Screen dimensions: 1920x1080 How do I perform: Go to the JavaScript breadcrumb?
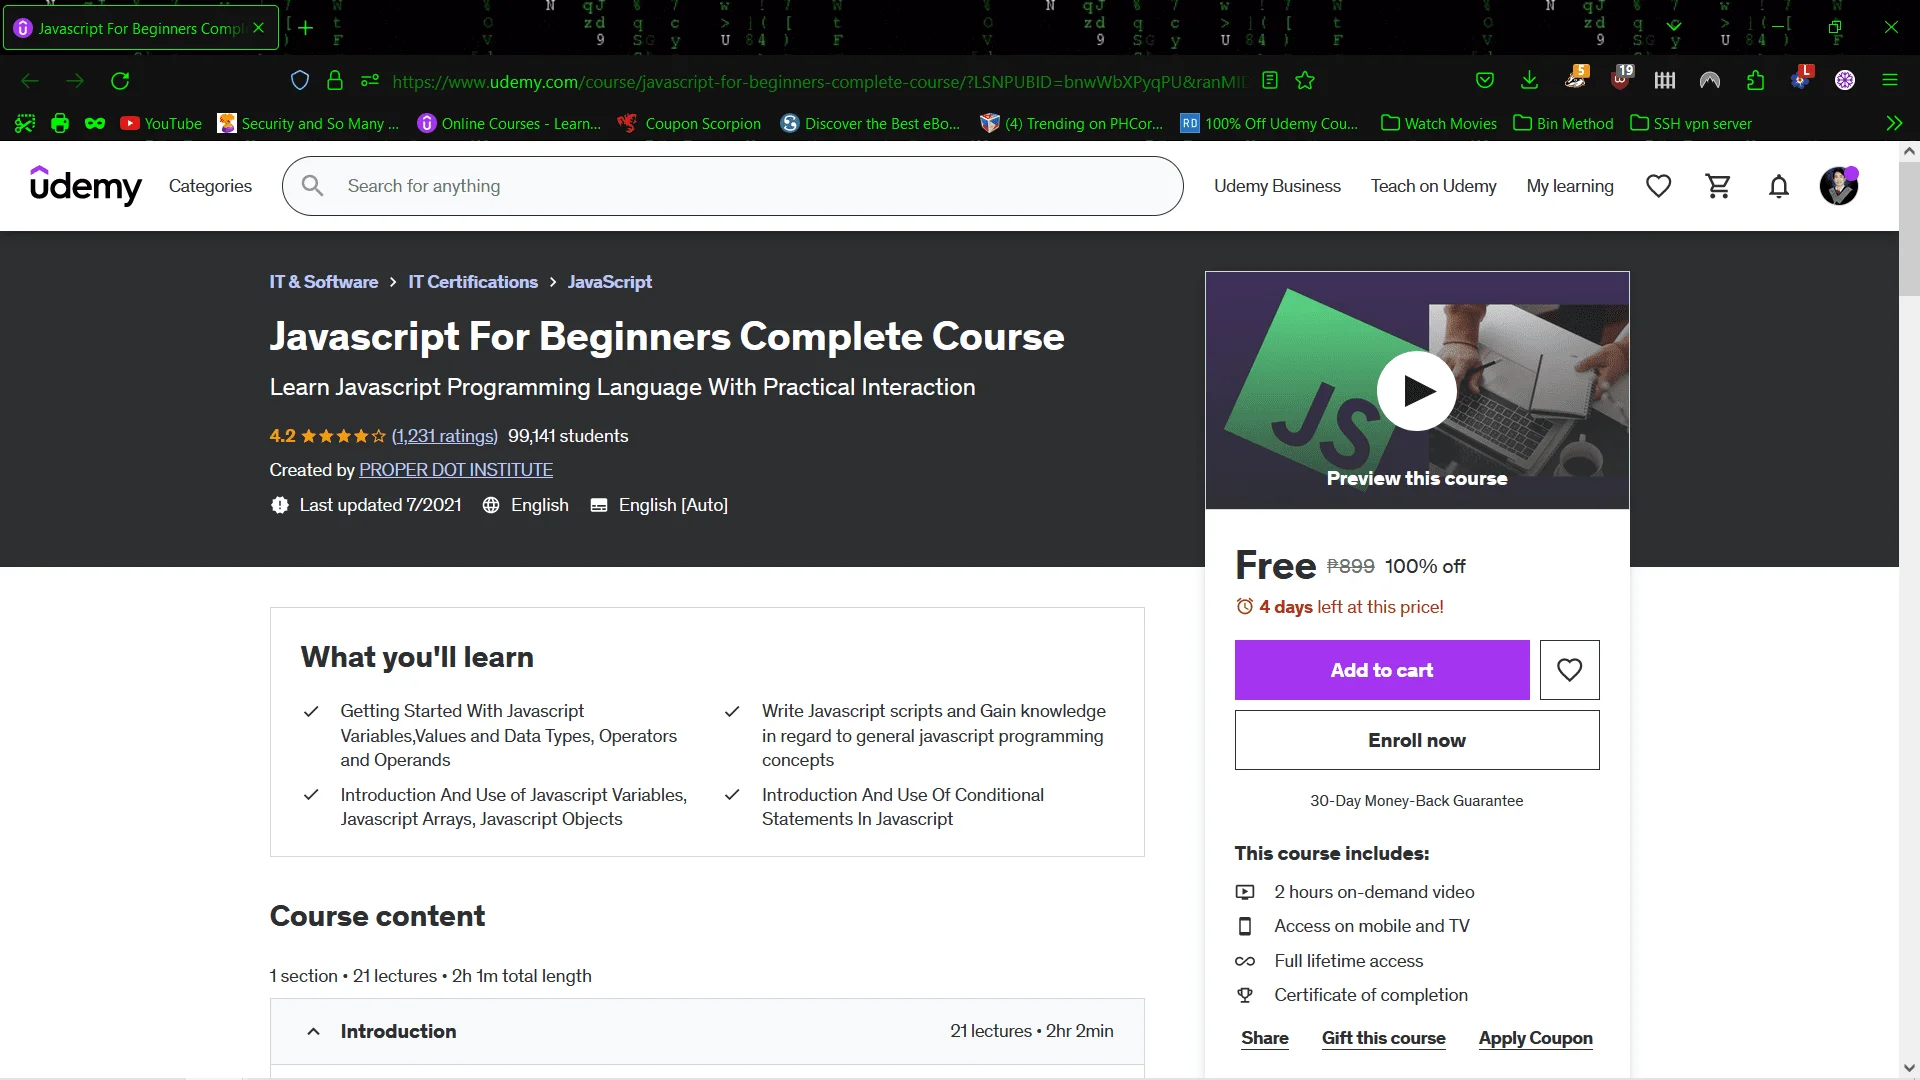click(610, 282)
